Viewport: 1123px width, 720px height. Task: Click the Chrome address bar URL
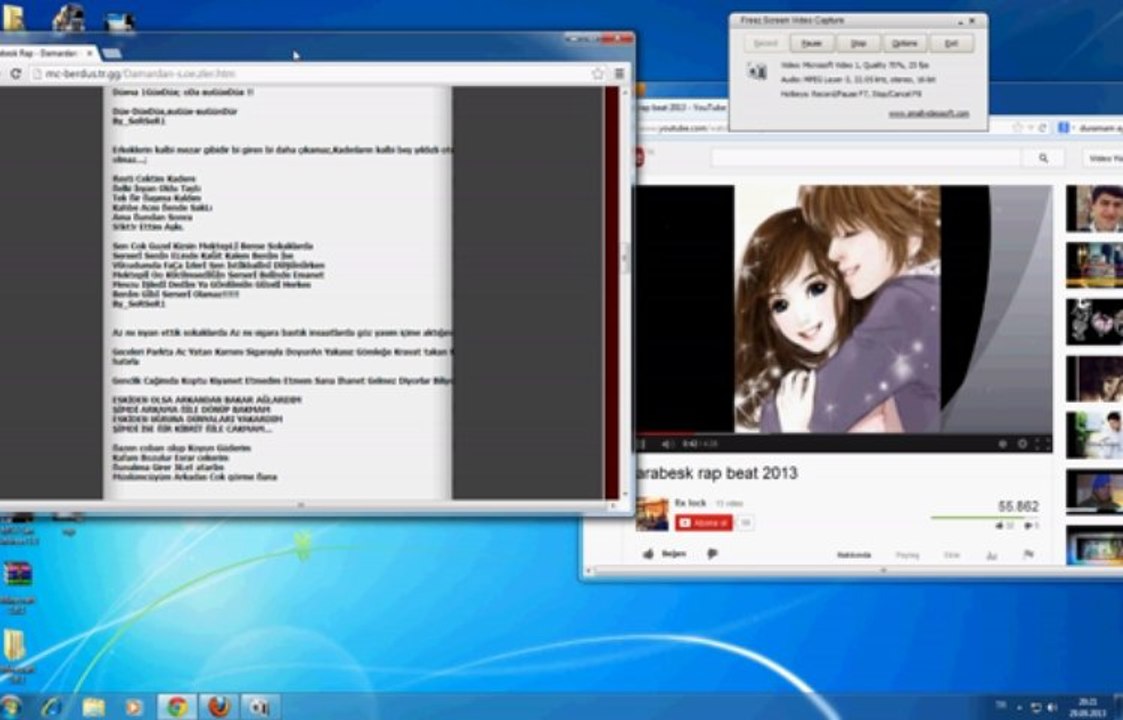click(x=140, y=74)
